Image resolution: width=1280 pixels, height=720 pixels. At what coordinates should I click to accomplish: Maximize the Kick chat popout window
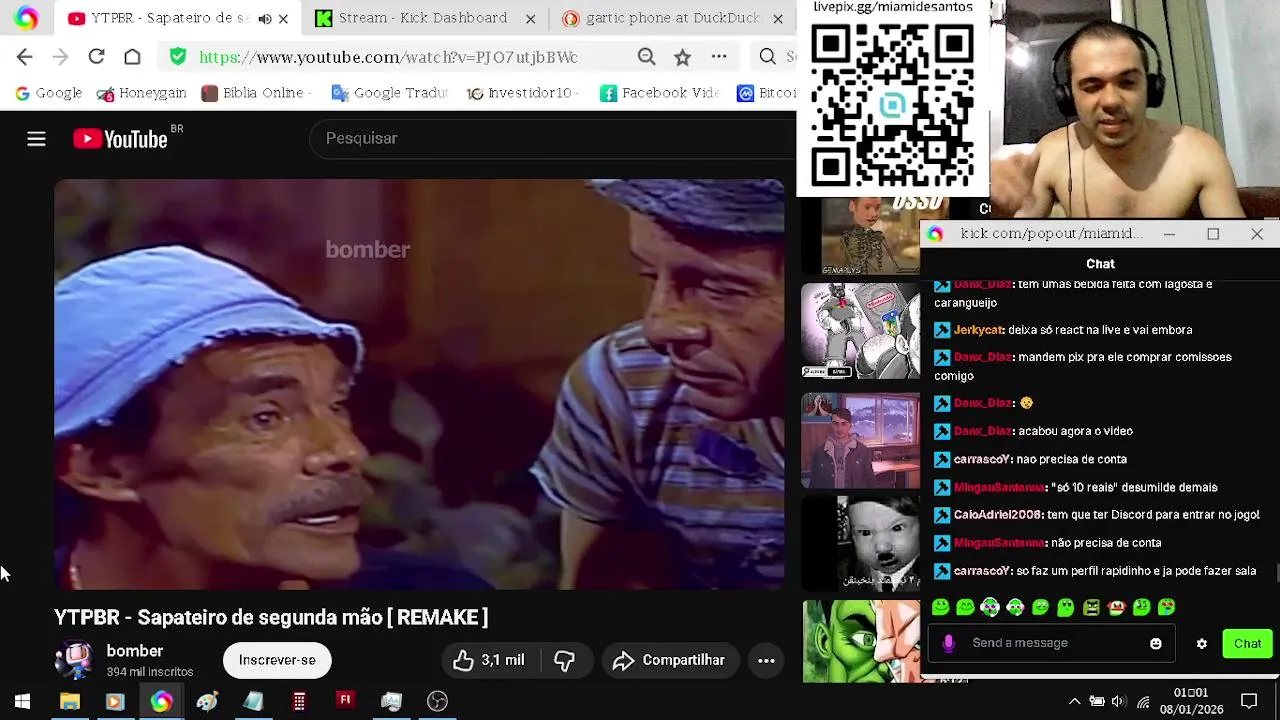(1213, 234)
